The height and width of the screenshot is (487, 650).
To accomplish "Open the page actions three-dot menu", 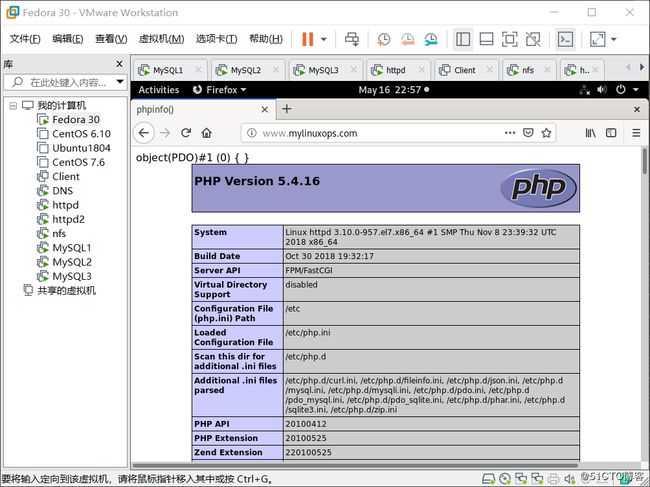I will (510, 133).
